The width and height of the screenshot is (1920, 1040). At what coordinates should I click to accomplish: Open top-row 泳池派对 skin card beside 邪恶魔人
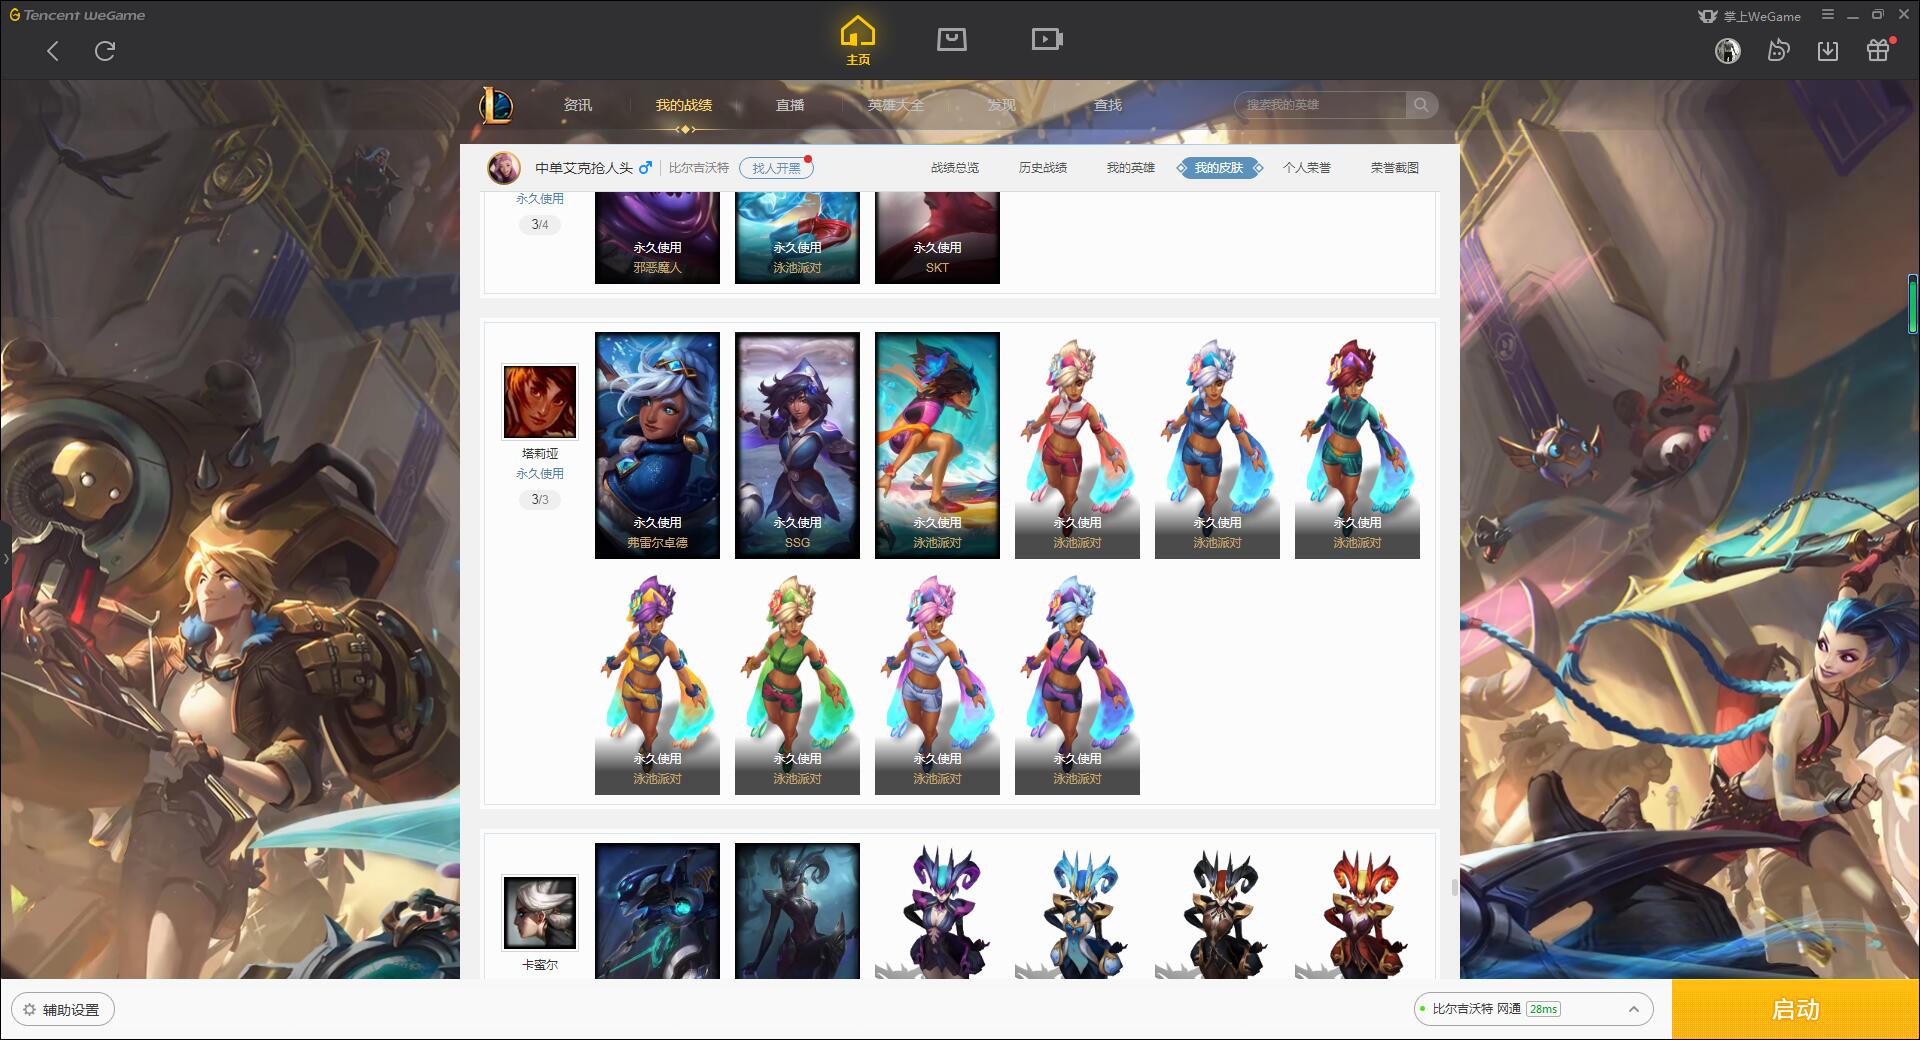click(797, 238)
